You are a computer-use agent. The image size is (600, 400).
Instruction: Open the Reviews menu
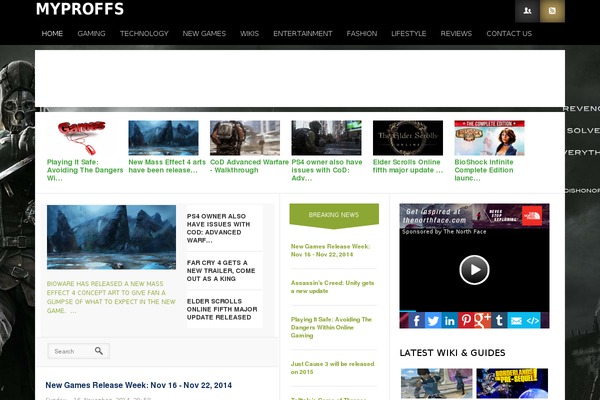[x=456, y=34]
